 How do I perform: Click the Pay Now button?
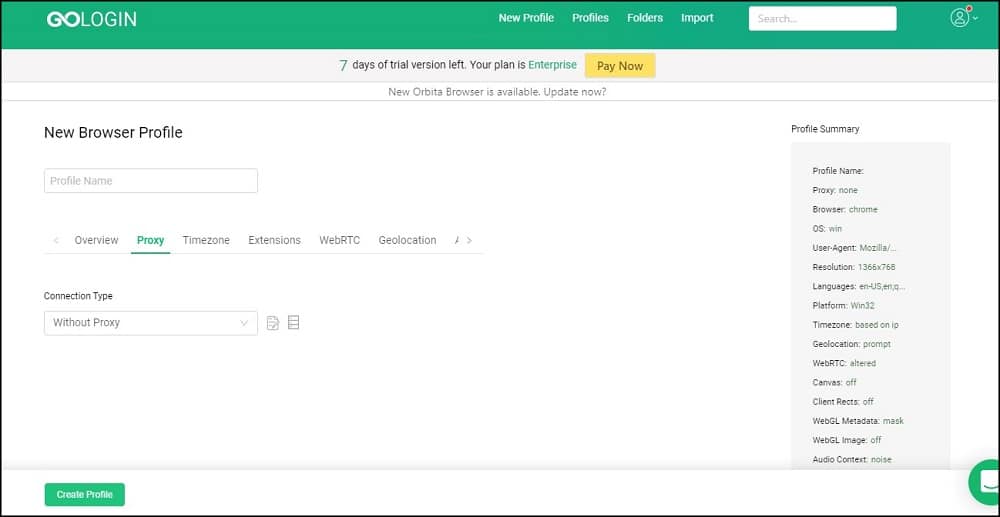(620, 66)
